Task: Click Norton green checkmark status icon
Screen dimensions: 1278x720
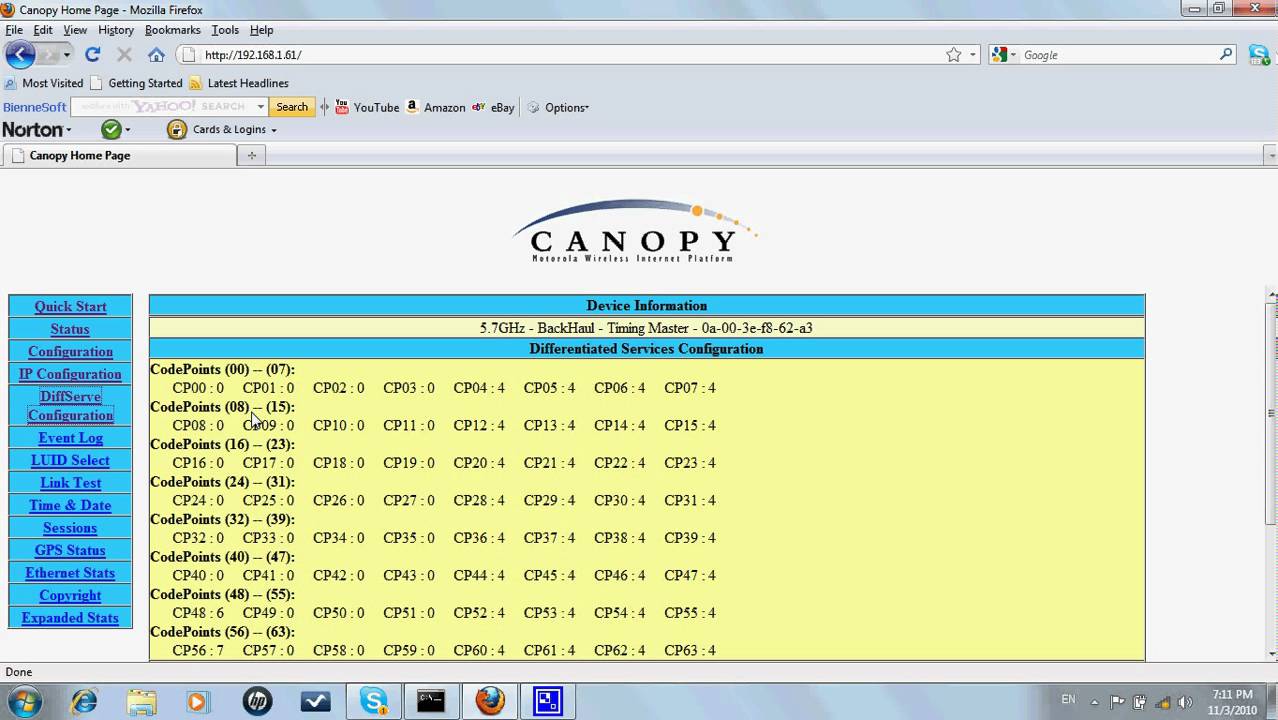Action: 111,129
